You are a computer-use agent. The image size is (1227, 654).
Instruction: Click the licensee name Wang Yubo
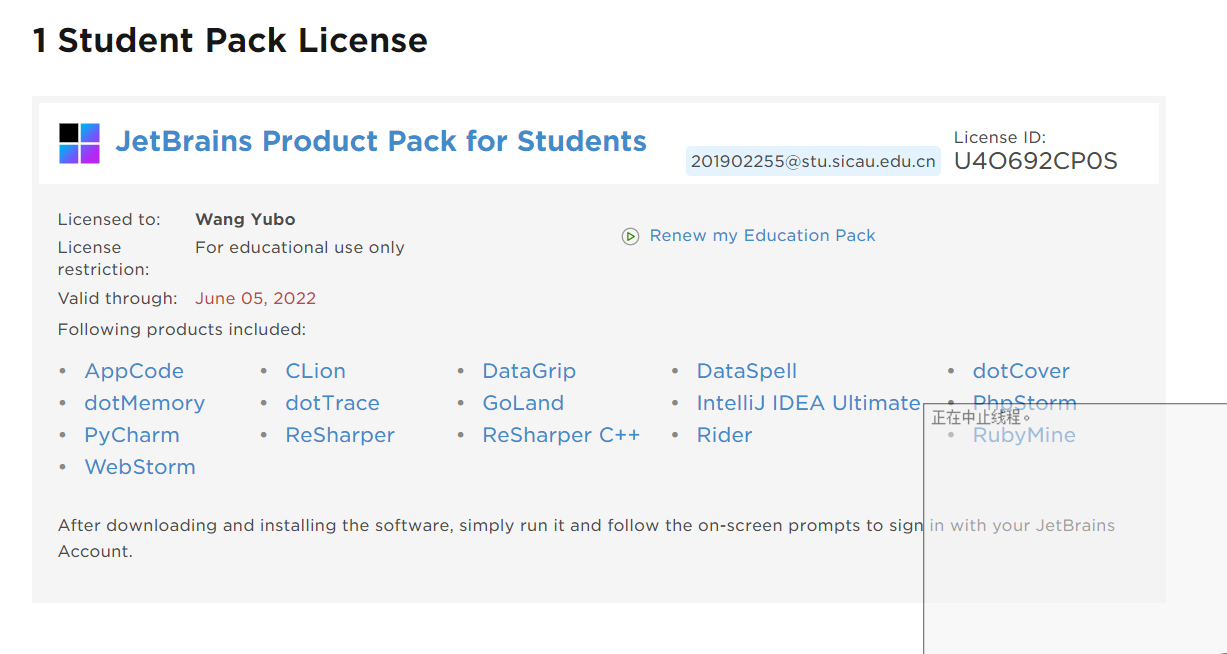(245, 219)
